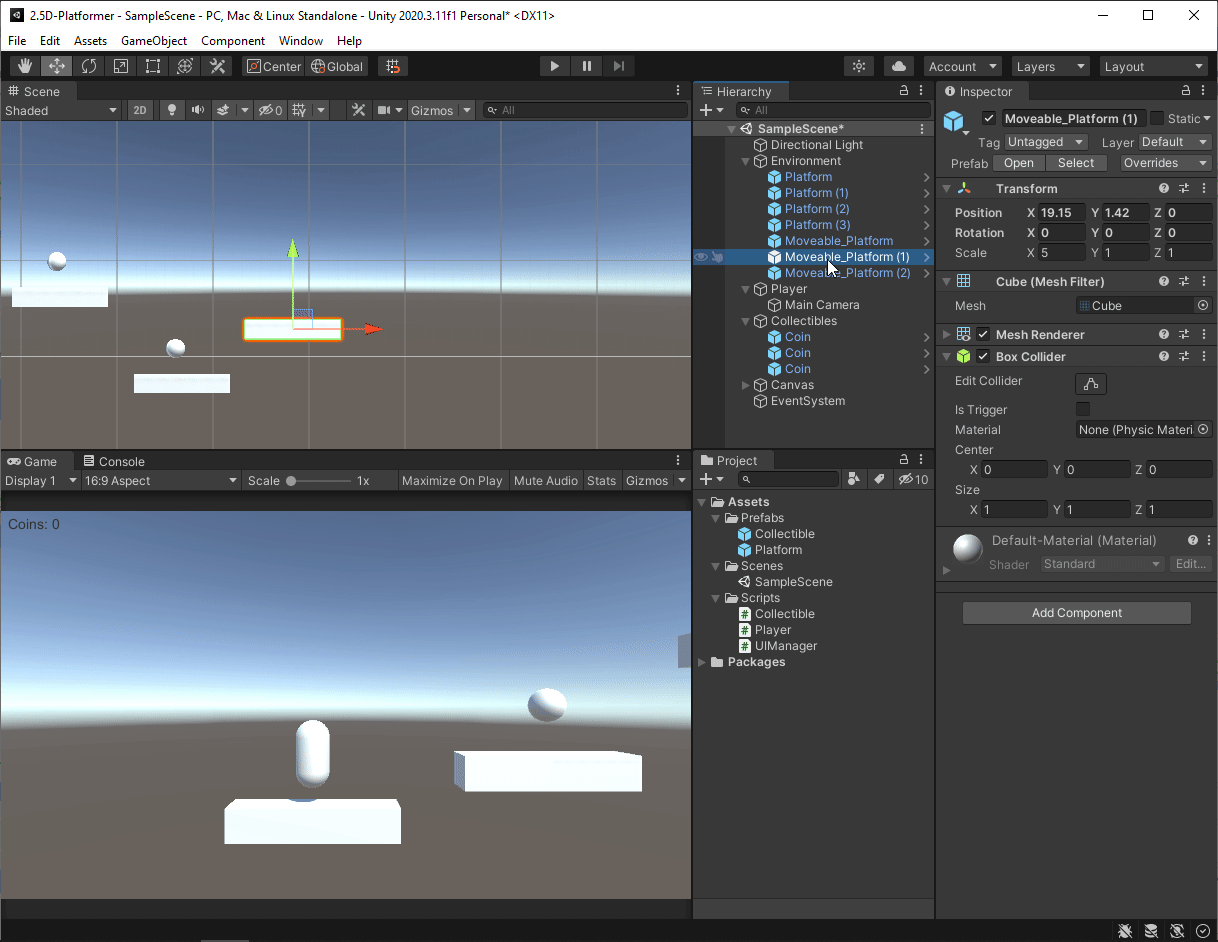Enable Is Trigger on Box Collider
The height and width of the screenshot is (942, 1218).
[x=1083, y=409]
